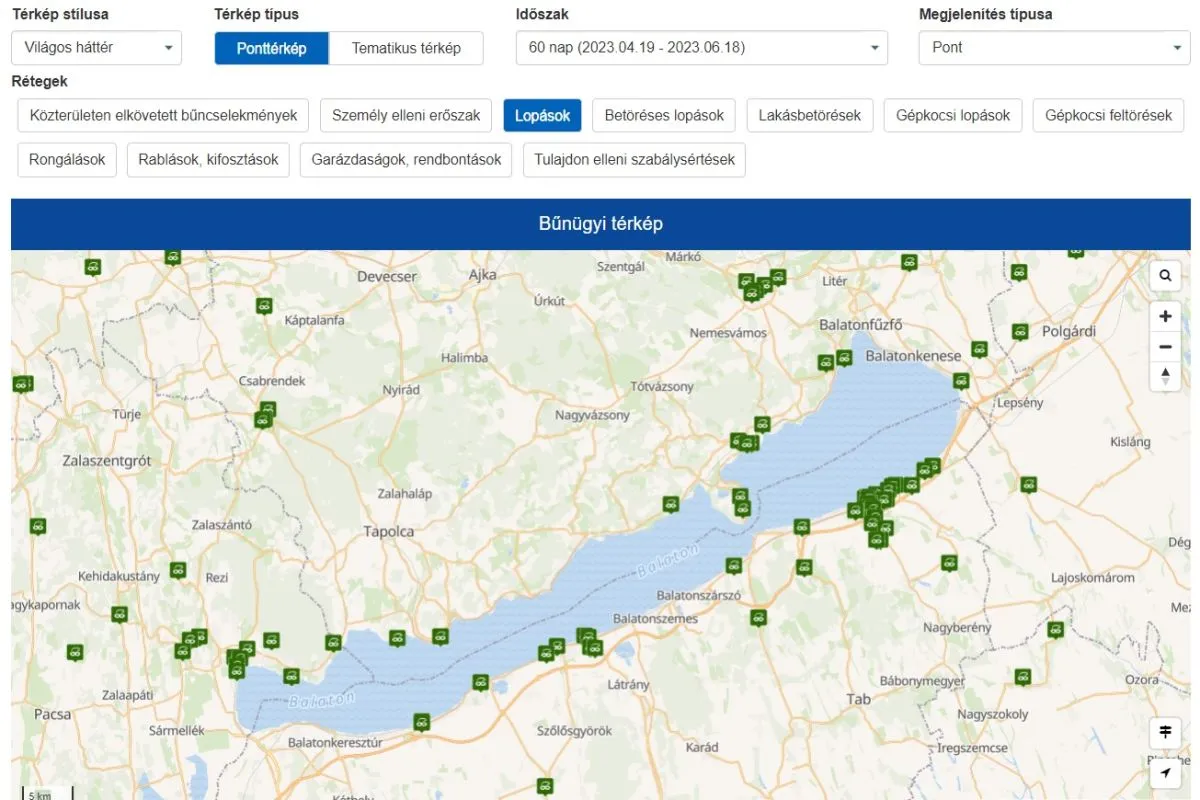Toggle the Lopások layer off
Screen dimensions: 1200x800
tap(542, 116)
